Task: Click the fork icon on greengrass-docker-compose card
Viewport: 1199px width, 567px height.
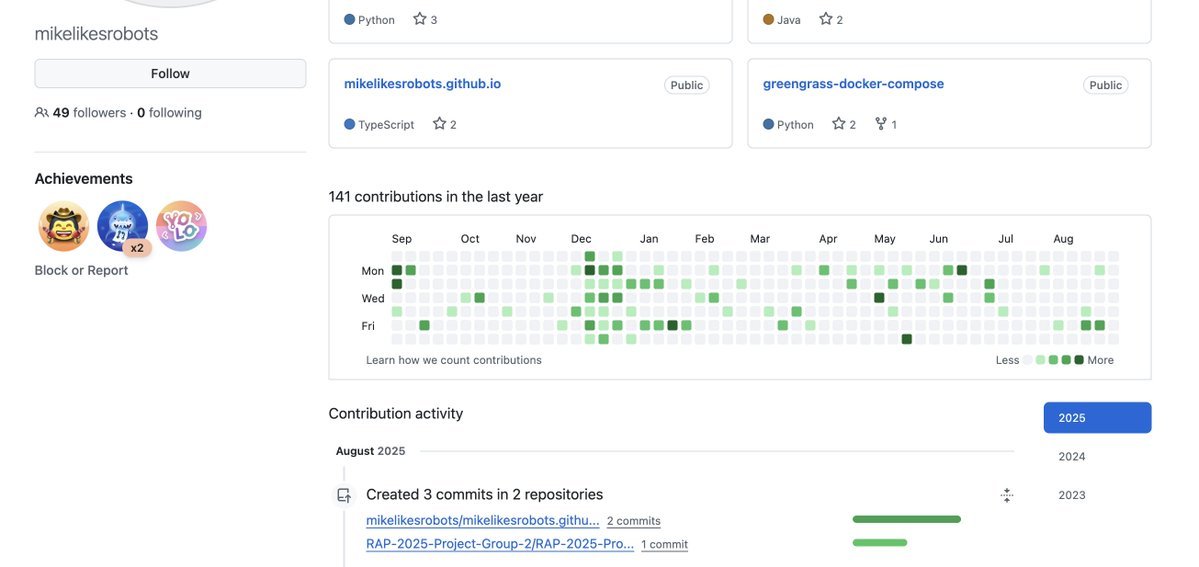Action: click(881, 123)
